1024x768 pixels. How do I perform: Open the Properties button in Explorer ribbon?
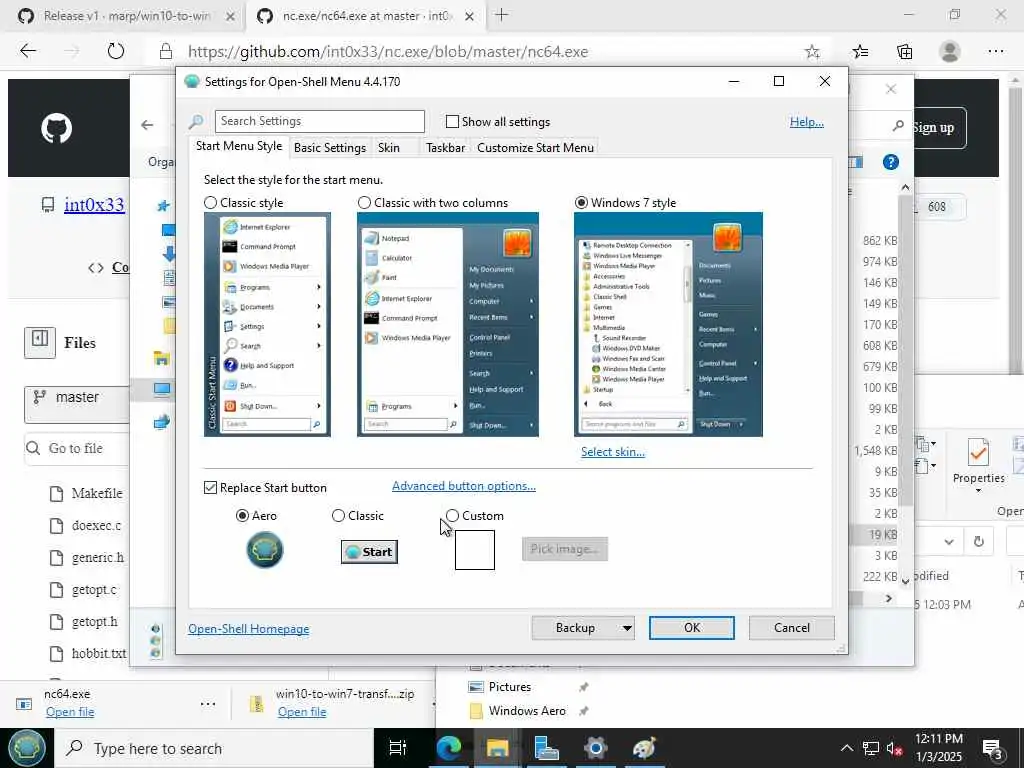pyautogui.click(x=978, y=463)
